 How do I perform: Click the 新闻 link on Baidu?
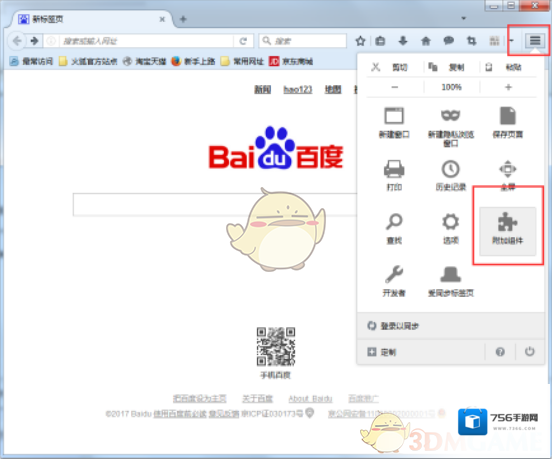point(263,89)
